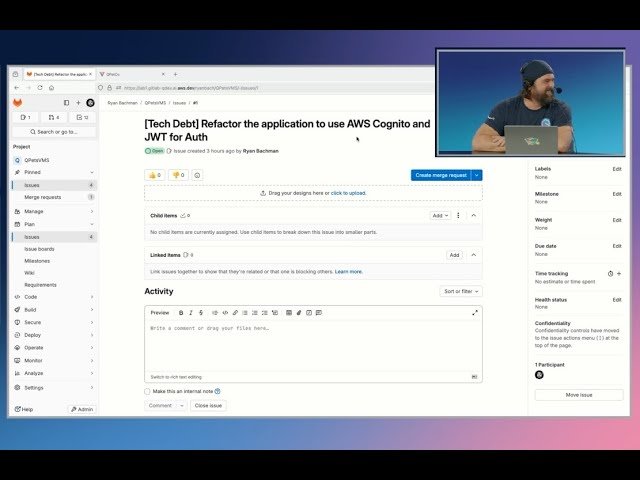Expand the Code sidebar section
Image resolution: width=640 pixels, height=480 pixels.
tap(92, 297)
